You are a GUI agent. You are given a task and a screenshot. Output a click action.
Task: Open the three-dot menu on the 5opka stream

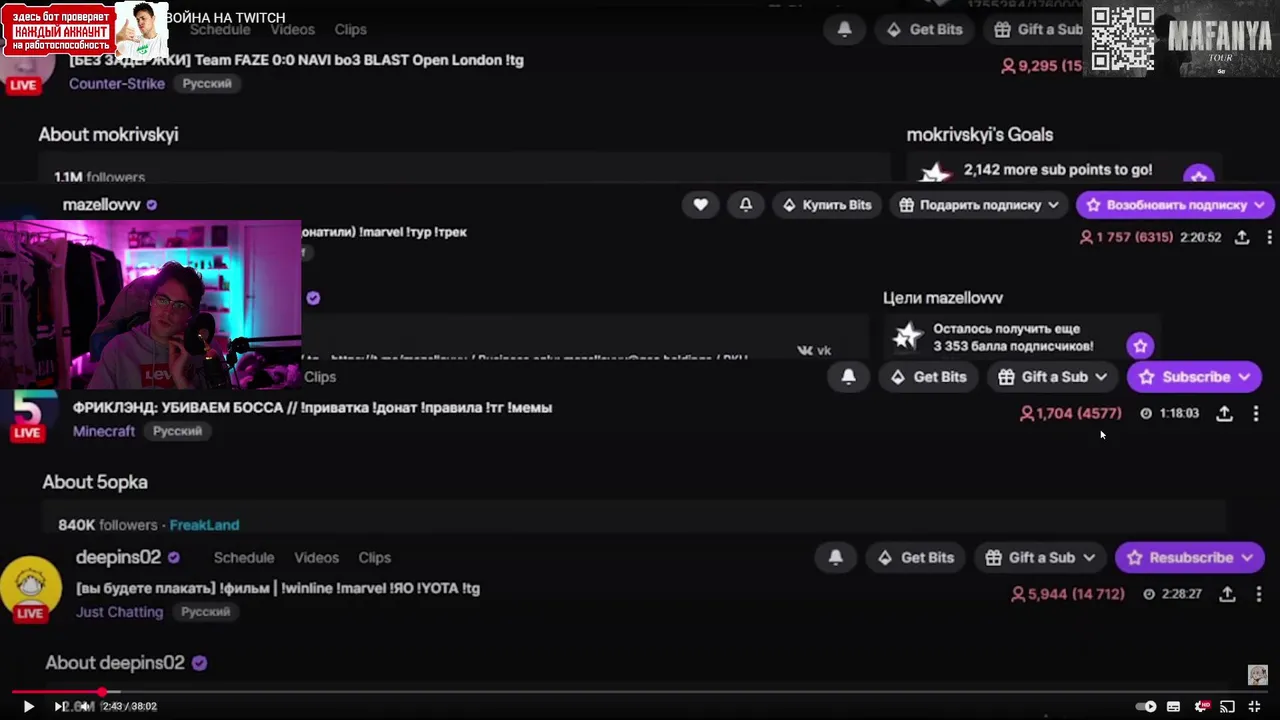1256,413
